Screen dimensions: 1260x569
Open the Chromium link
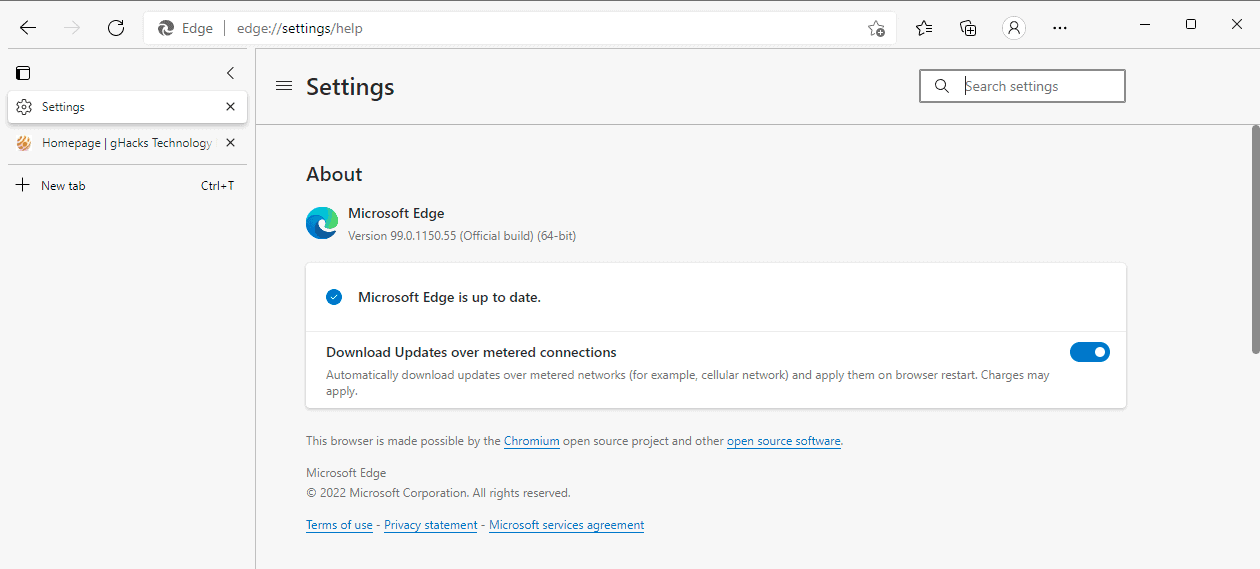tap(532, 441)
